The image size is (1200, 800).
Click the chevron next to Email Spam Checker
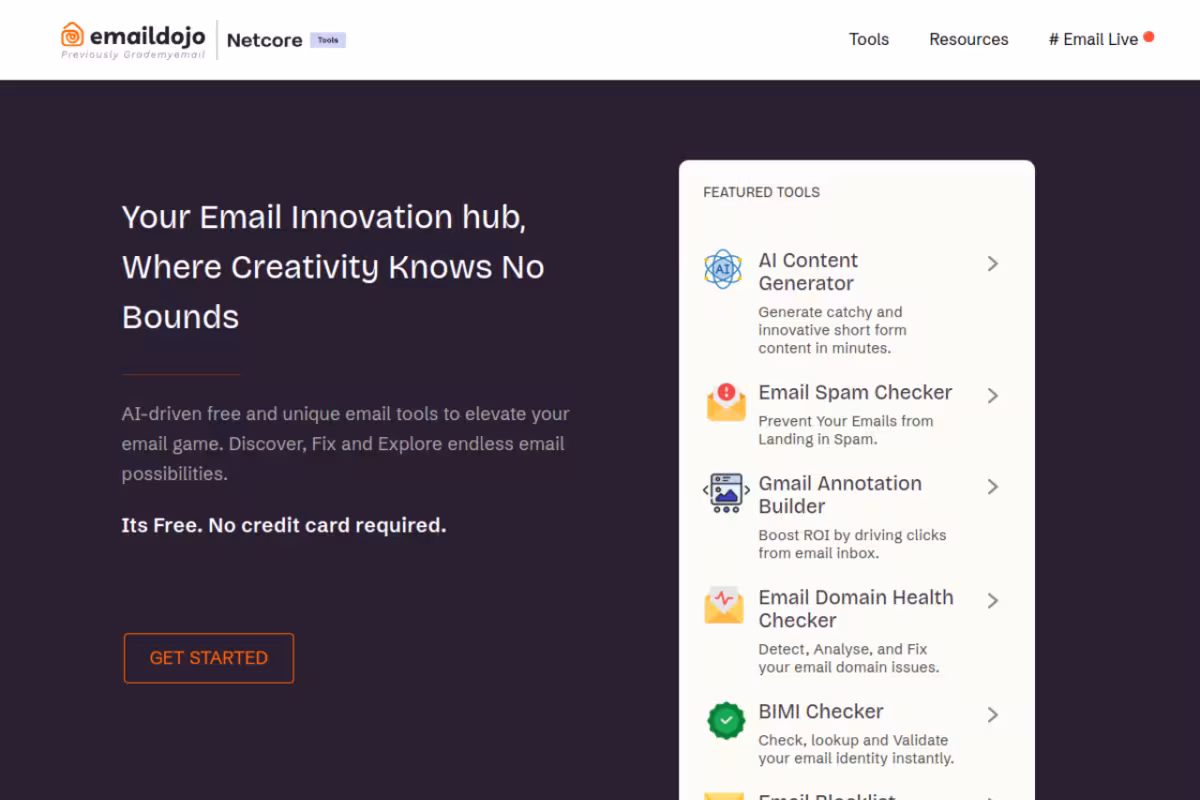click(992, 396)
